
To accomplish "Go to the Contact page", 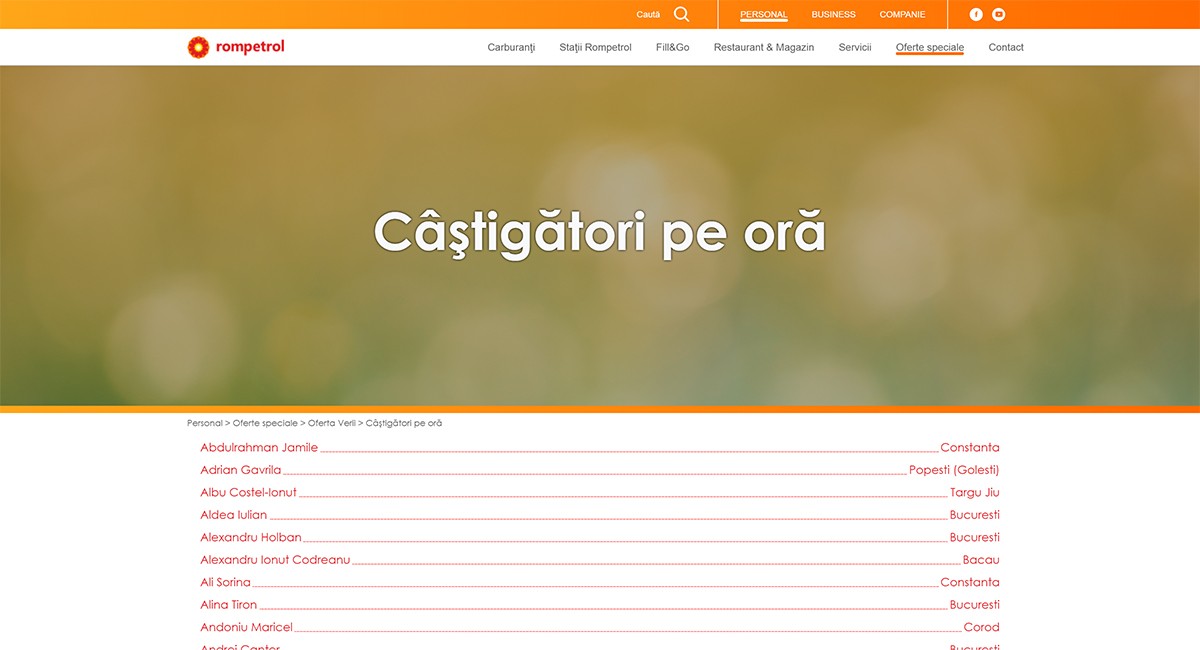I will click(x=1005, y=47).
